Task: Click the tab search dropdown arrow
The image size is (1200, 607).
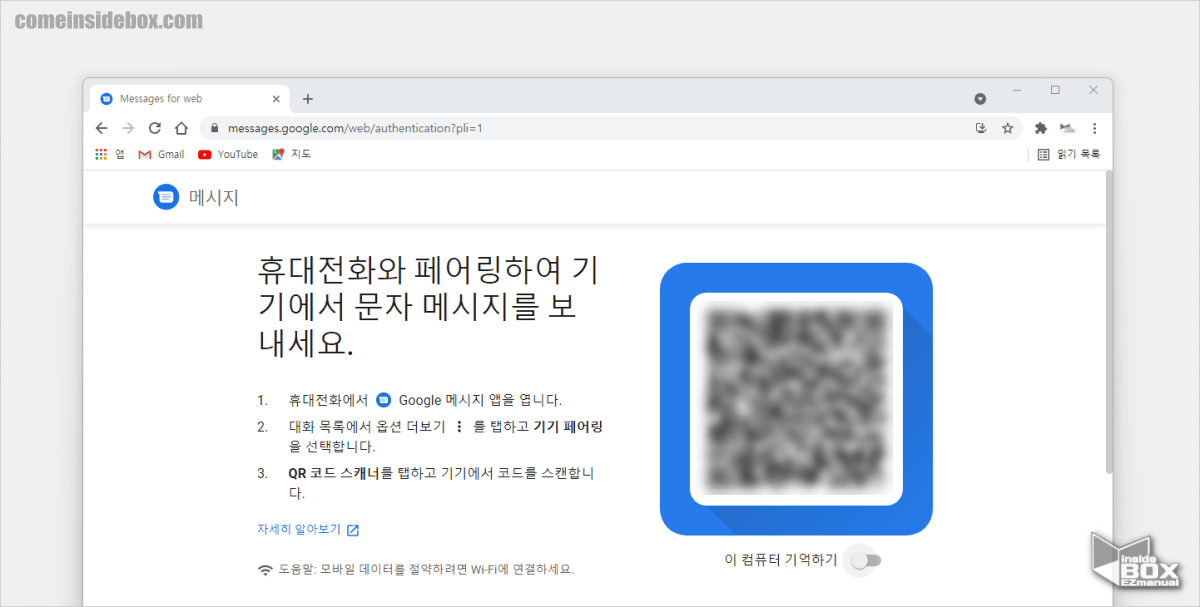Action: tap(980, 99)
